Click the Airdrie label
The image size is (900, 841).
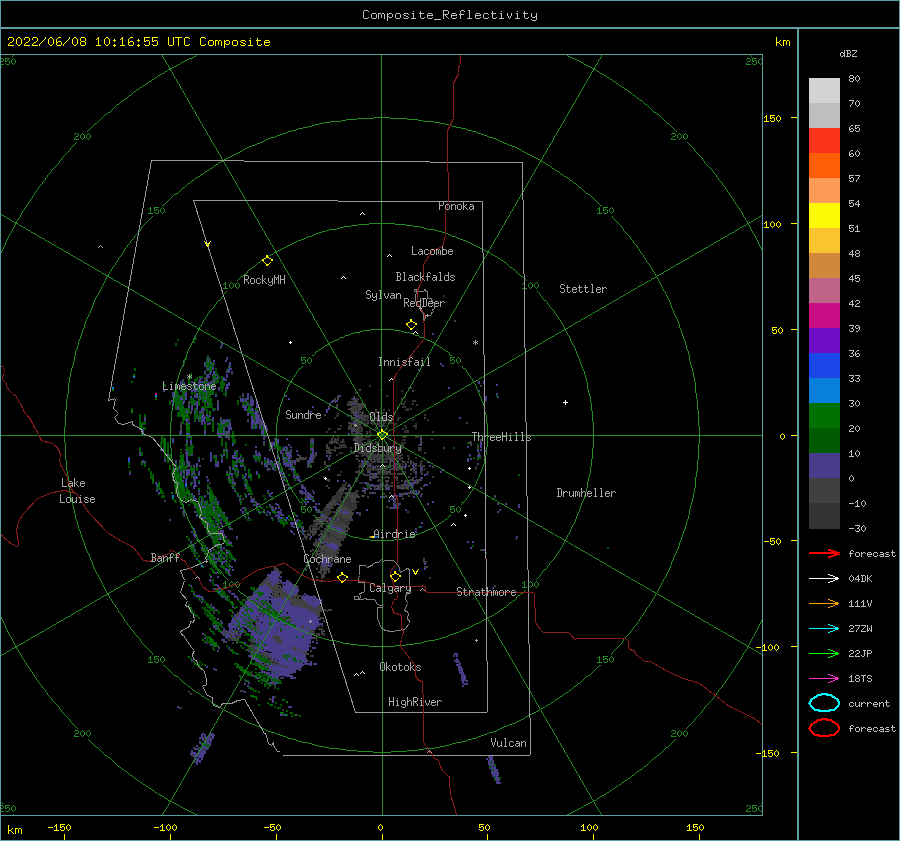tap(394, 534)
